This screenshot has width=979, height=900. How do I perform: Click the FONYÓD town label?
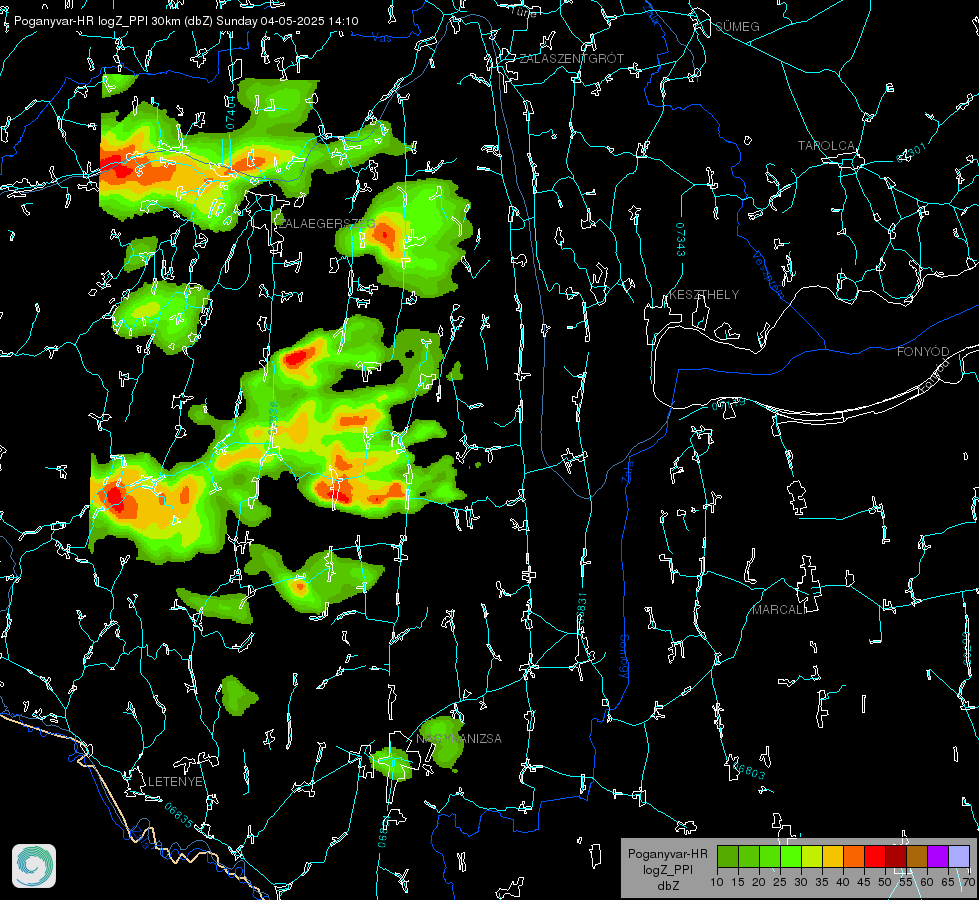pos(923,352)
